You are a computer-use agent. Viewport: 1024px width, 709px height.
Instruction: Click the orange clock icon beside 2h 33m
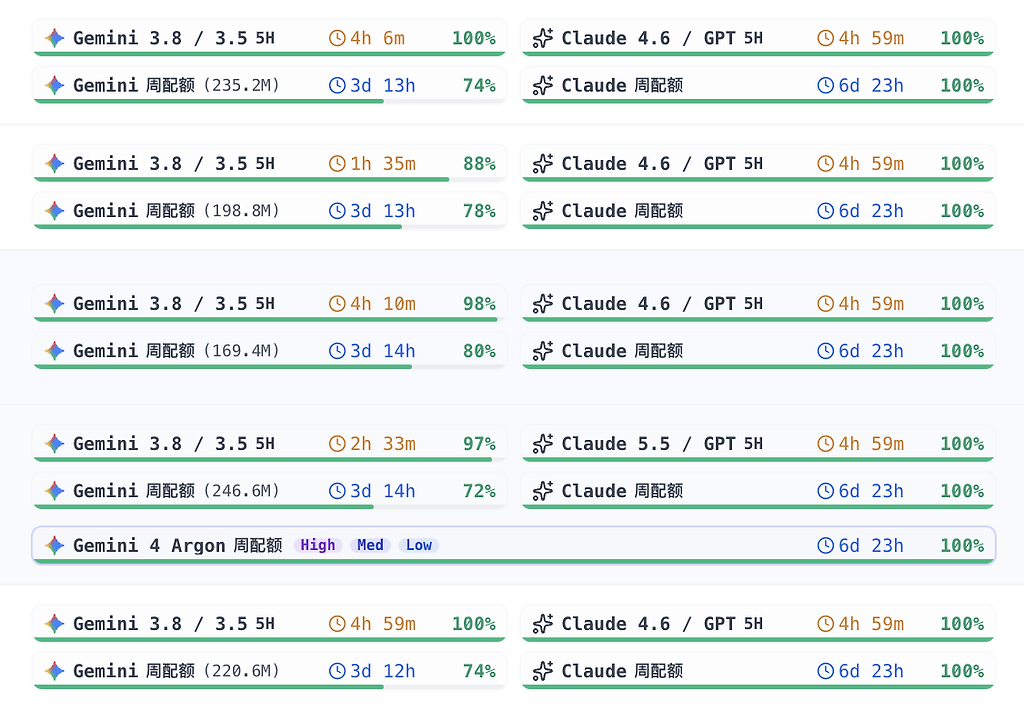coord(337,444)
